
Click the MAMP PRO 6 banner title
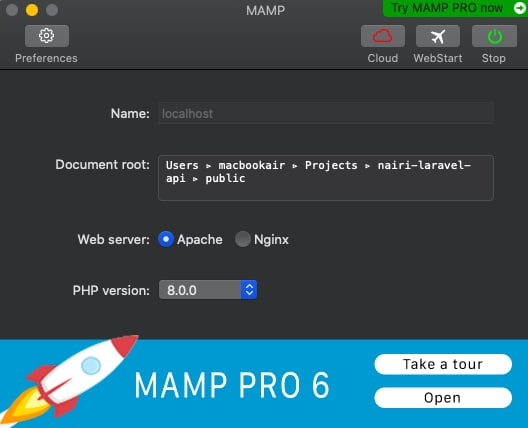[232, 385]
